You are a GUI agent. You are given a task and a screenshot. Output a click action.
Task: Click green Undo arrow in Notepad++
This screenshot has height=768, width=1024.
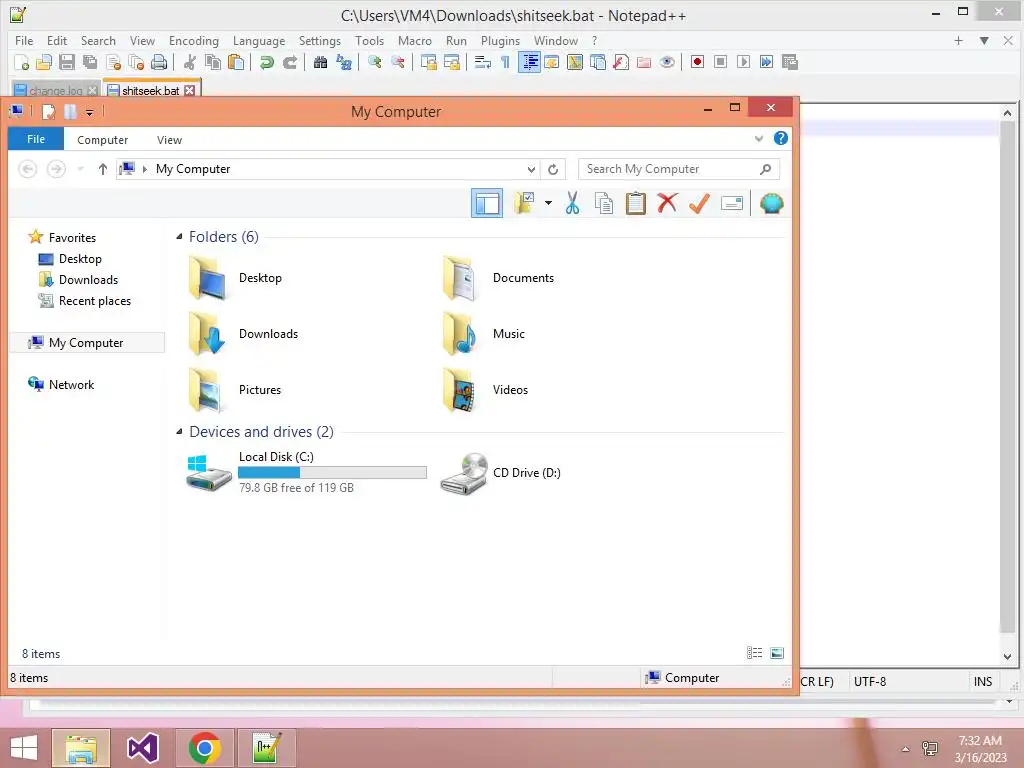266,62
